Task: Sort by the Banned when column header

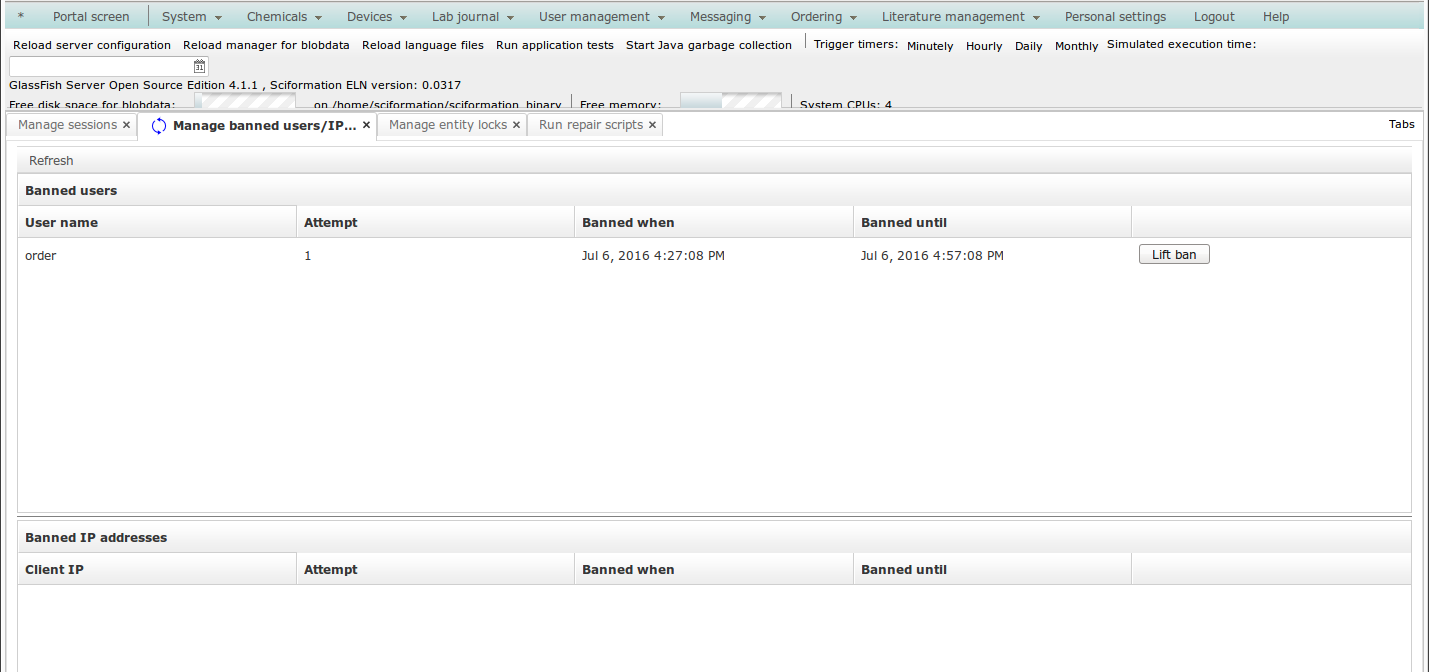Action: click(628, 222)
